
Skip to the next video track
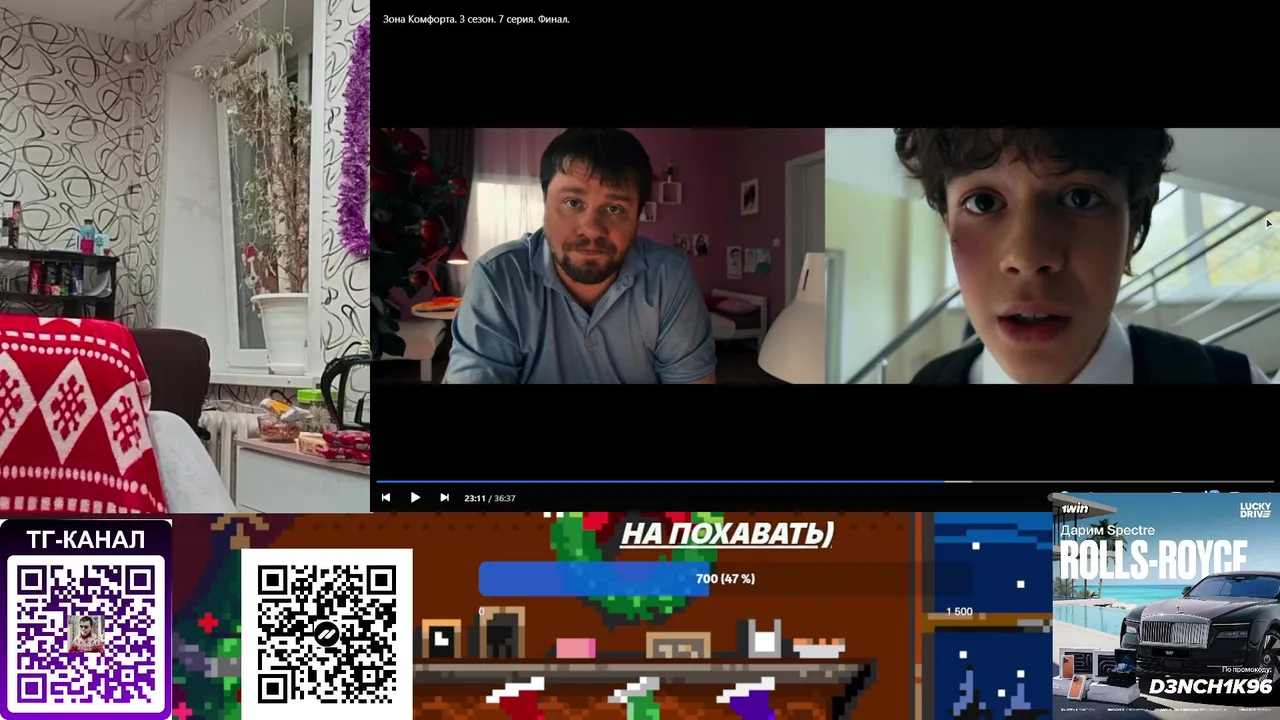444,497
